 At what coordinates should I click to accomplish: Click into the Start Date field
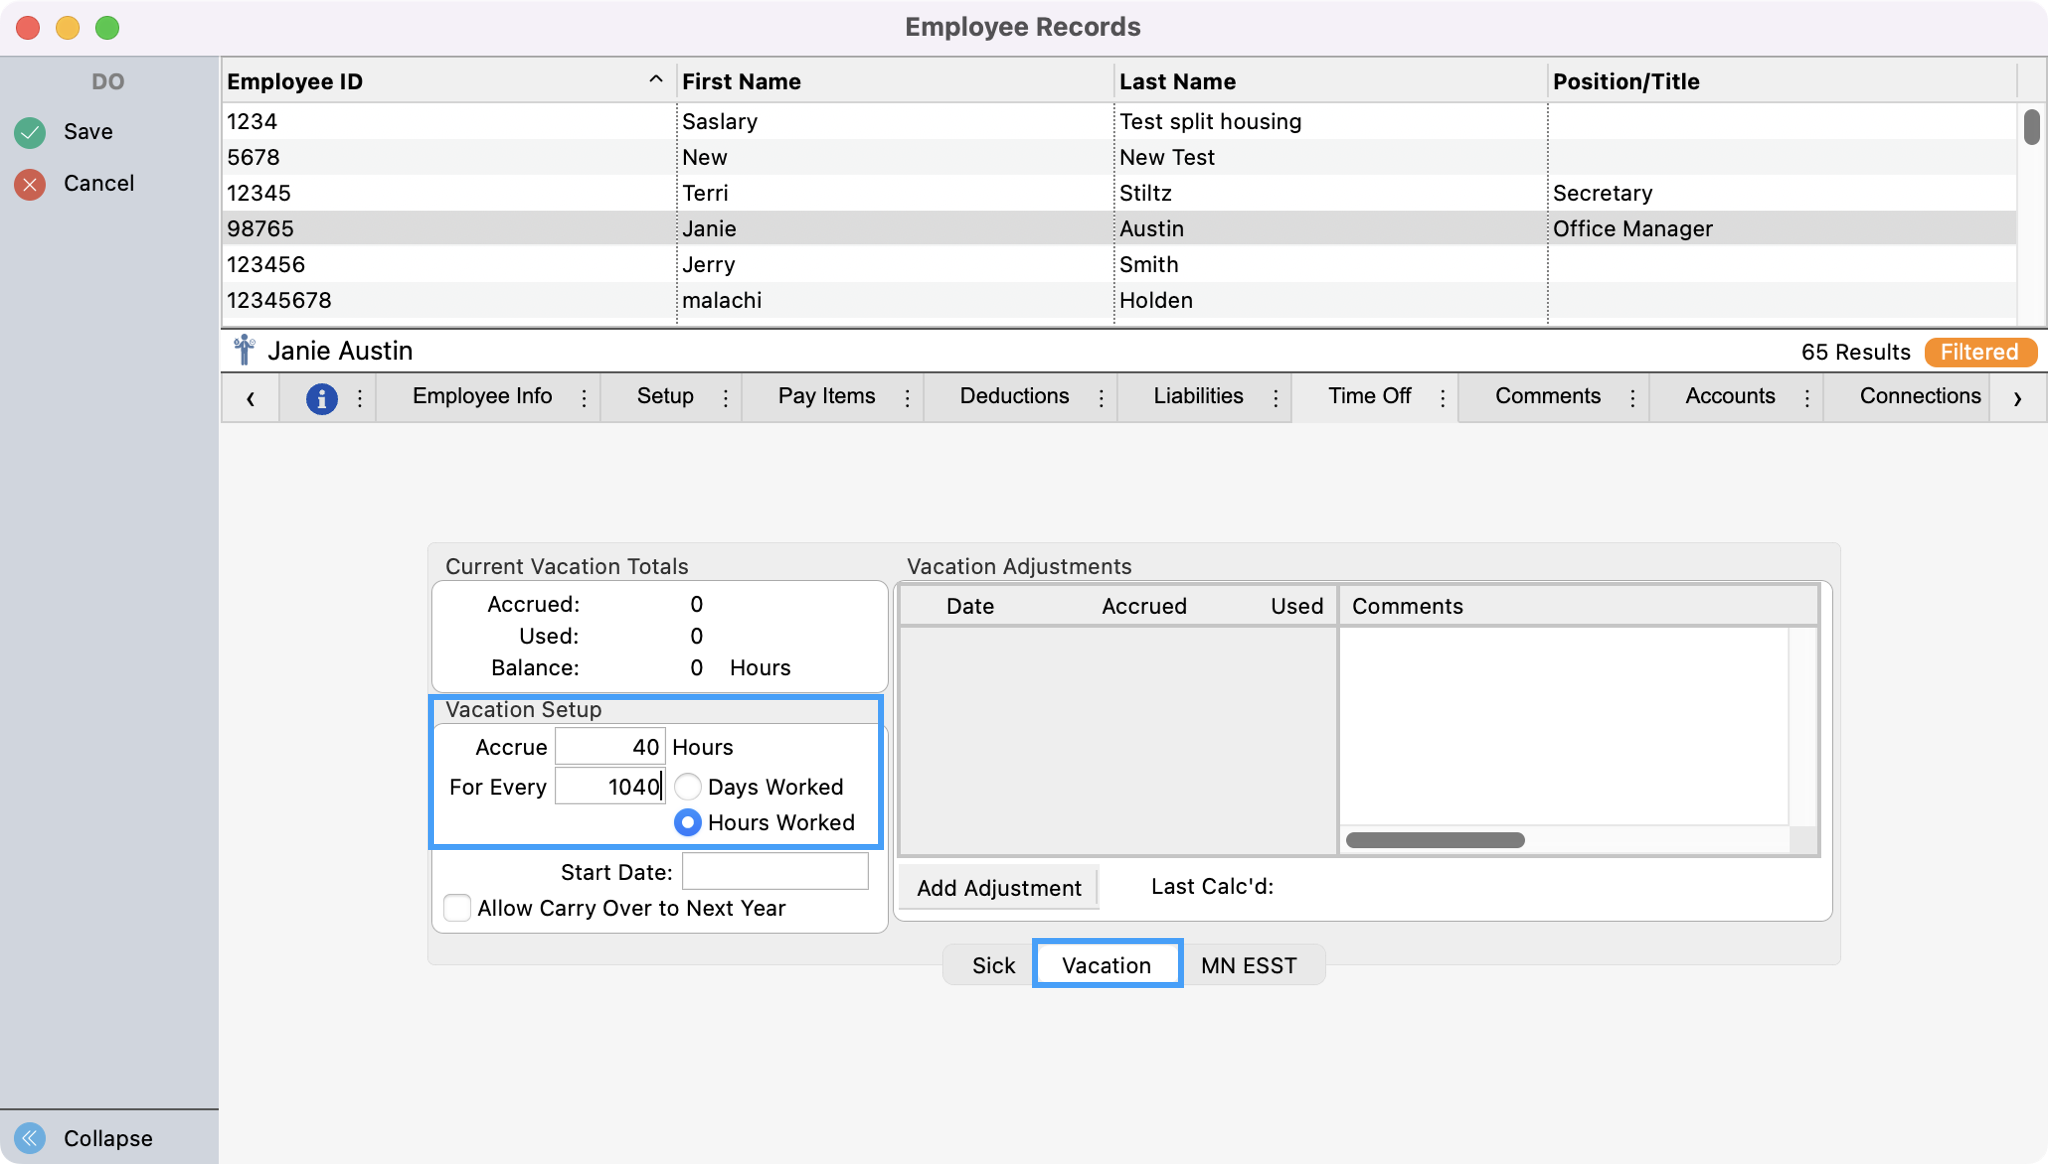pyautogui.click(x=775, y=872)
